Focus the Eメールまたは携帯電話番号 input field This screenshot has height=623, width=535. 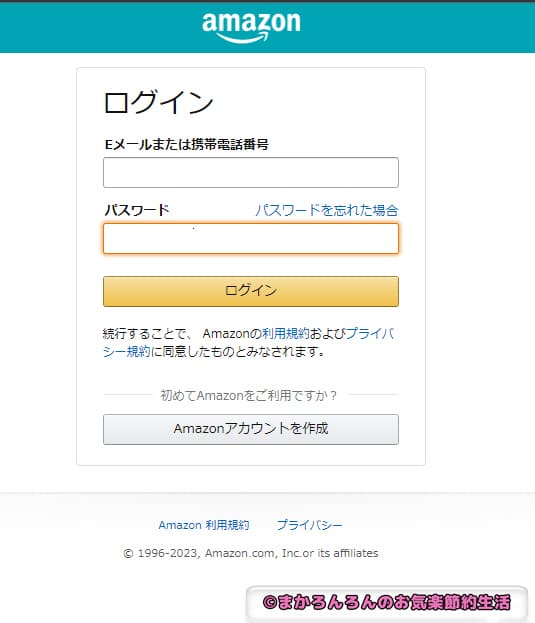tap(251, 172)
